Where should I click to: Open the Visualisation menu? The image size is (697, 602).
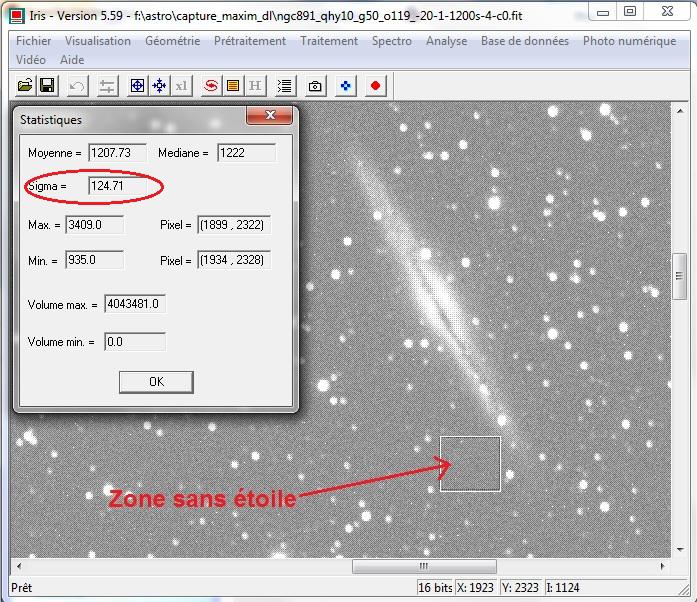point(98,41)
